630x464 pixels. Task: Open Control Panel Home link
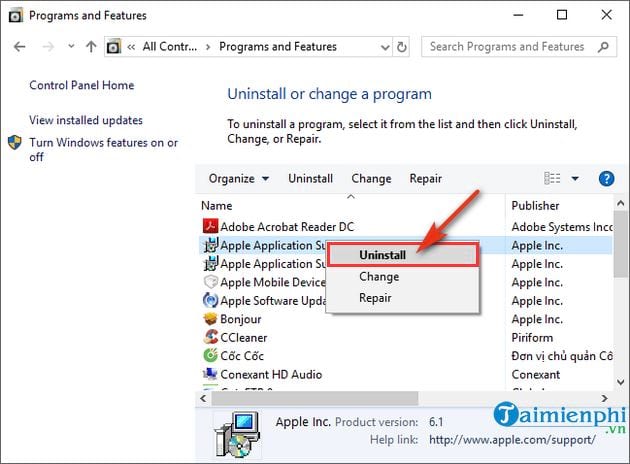point(82,85)
